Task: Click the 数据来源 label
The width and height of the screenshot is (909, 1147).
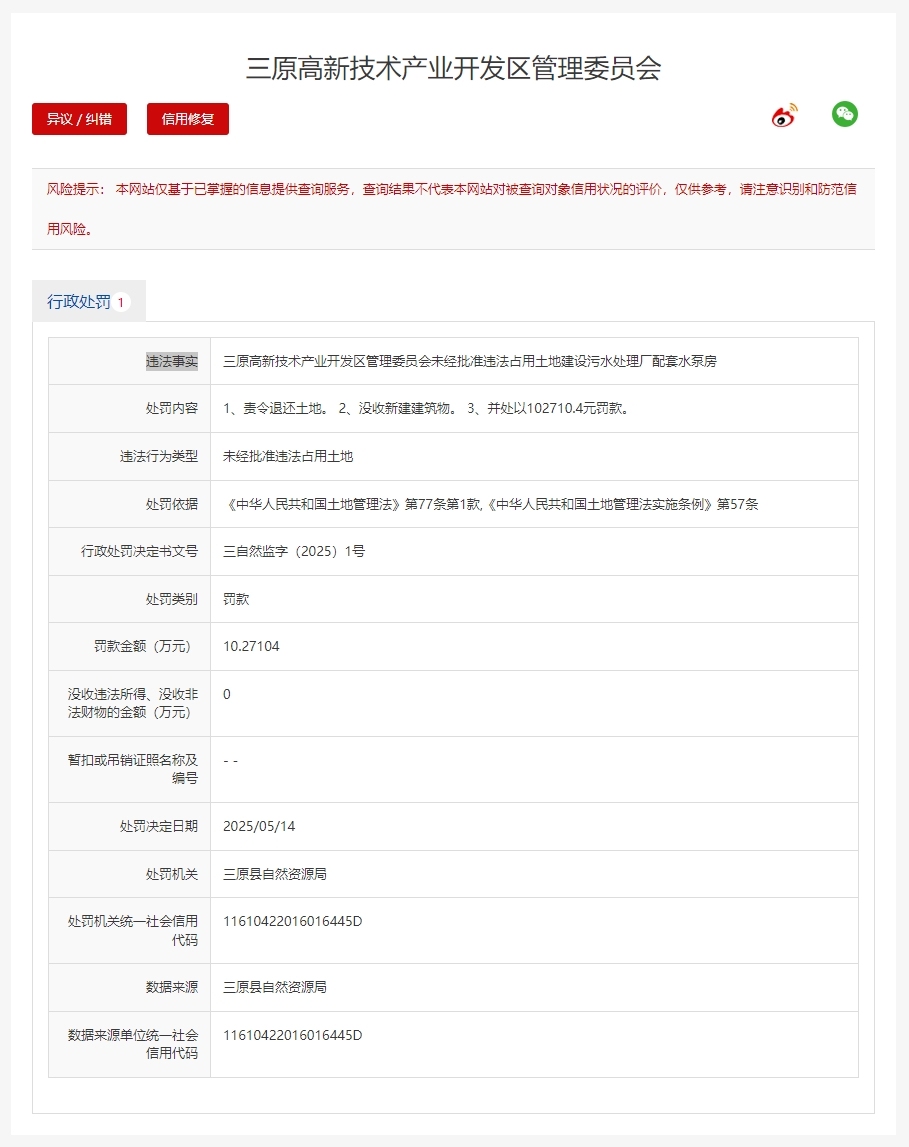Action: (171, 988)
